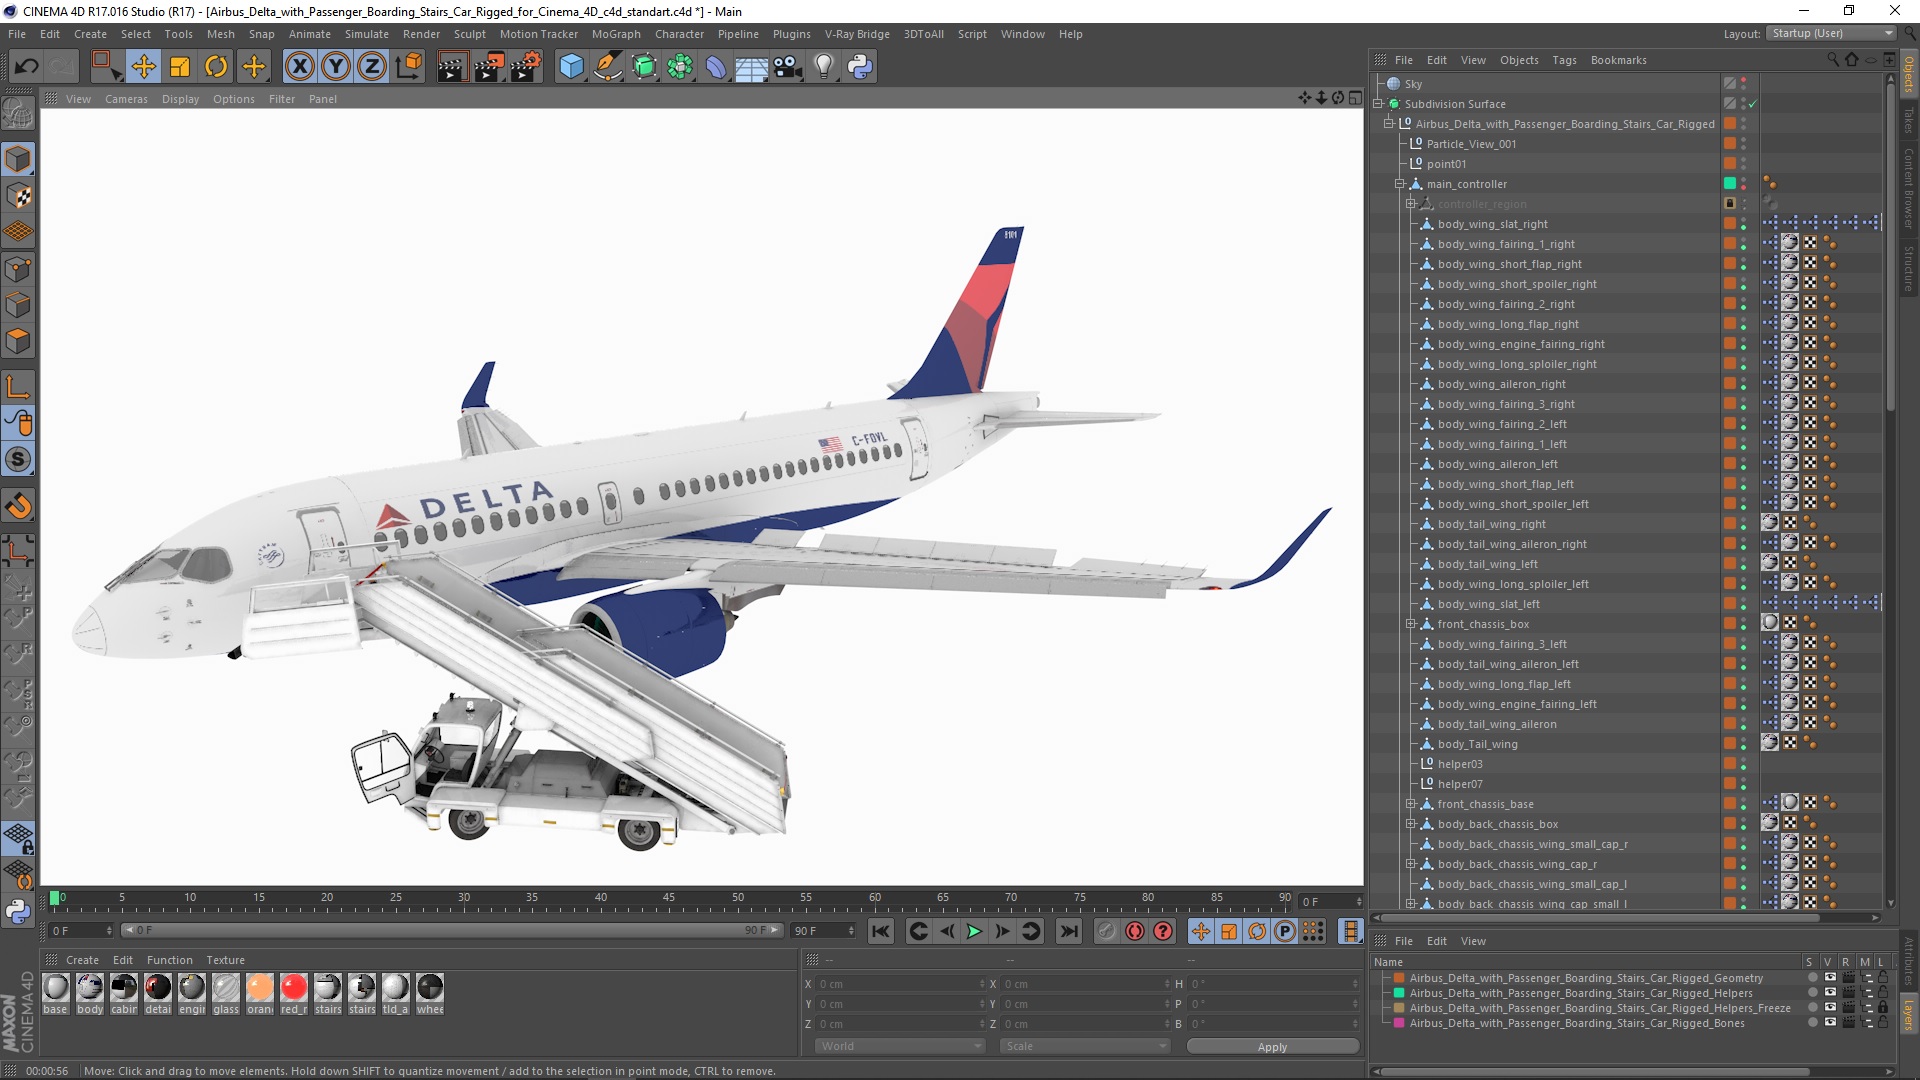This screenshot has height=1080, width=1920.
Task: Go to end of animation
Action: pos(1069,931)
